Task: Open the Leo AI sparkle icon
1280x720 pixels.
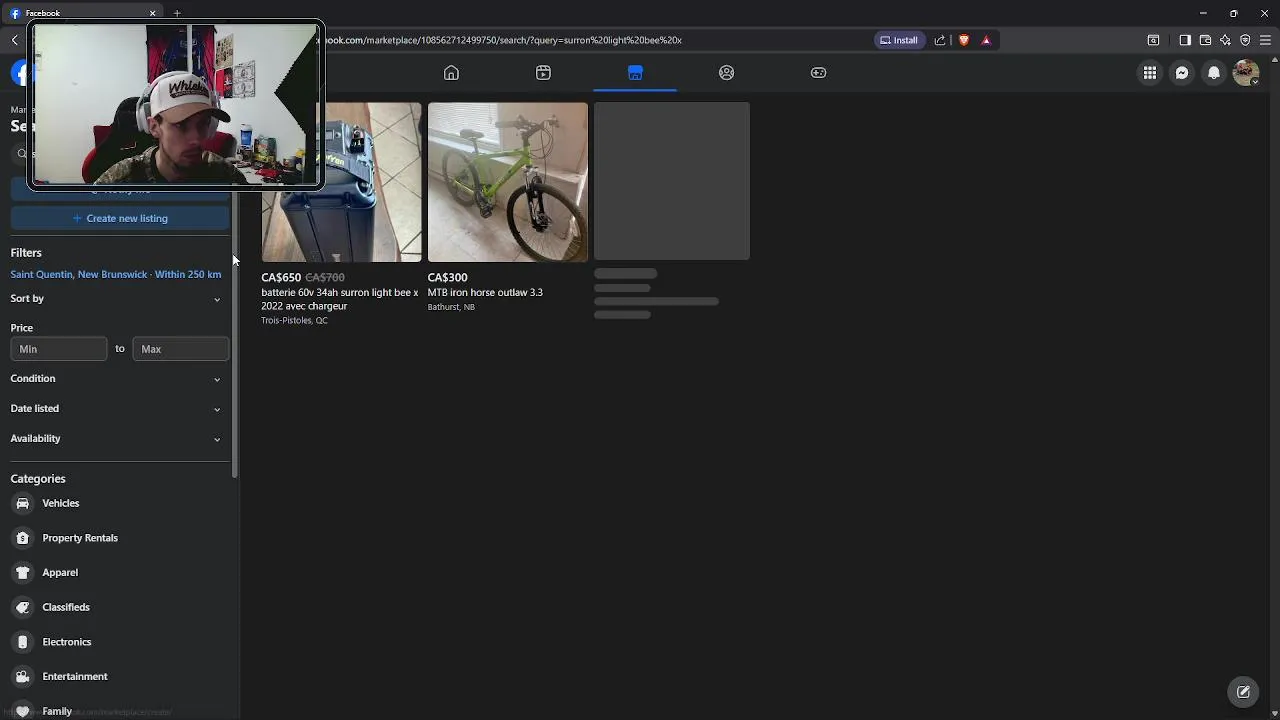Action: (1225, 40)
